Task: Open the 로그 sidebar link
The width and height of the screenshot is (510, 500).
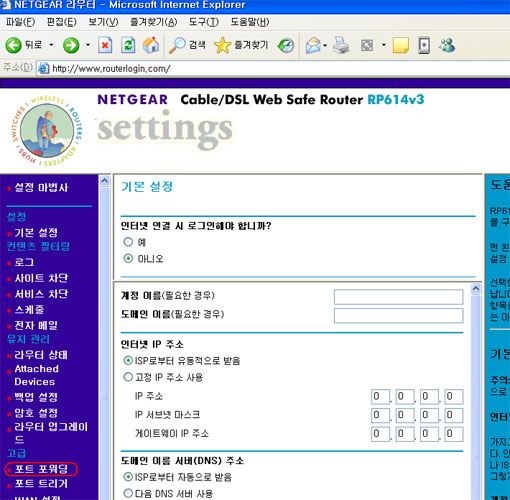Action: (24, 262)
